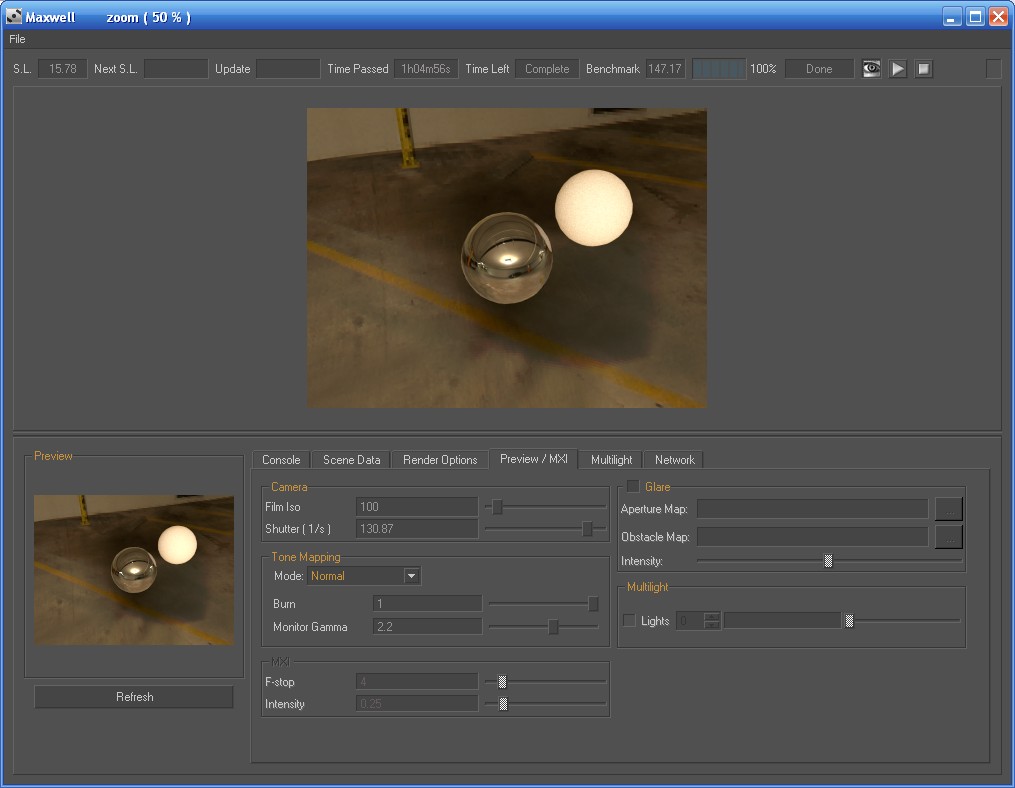This screenshot has width=1015, height=788.
Task: Switch to the Multilight tab
Action: (612, 460)
